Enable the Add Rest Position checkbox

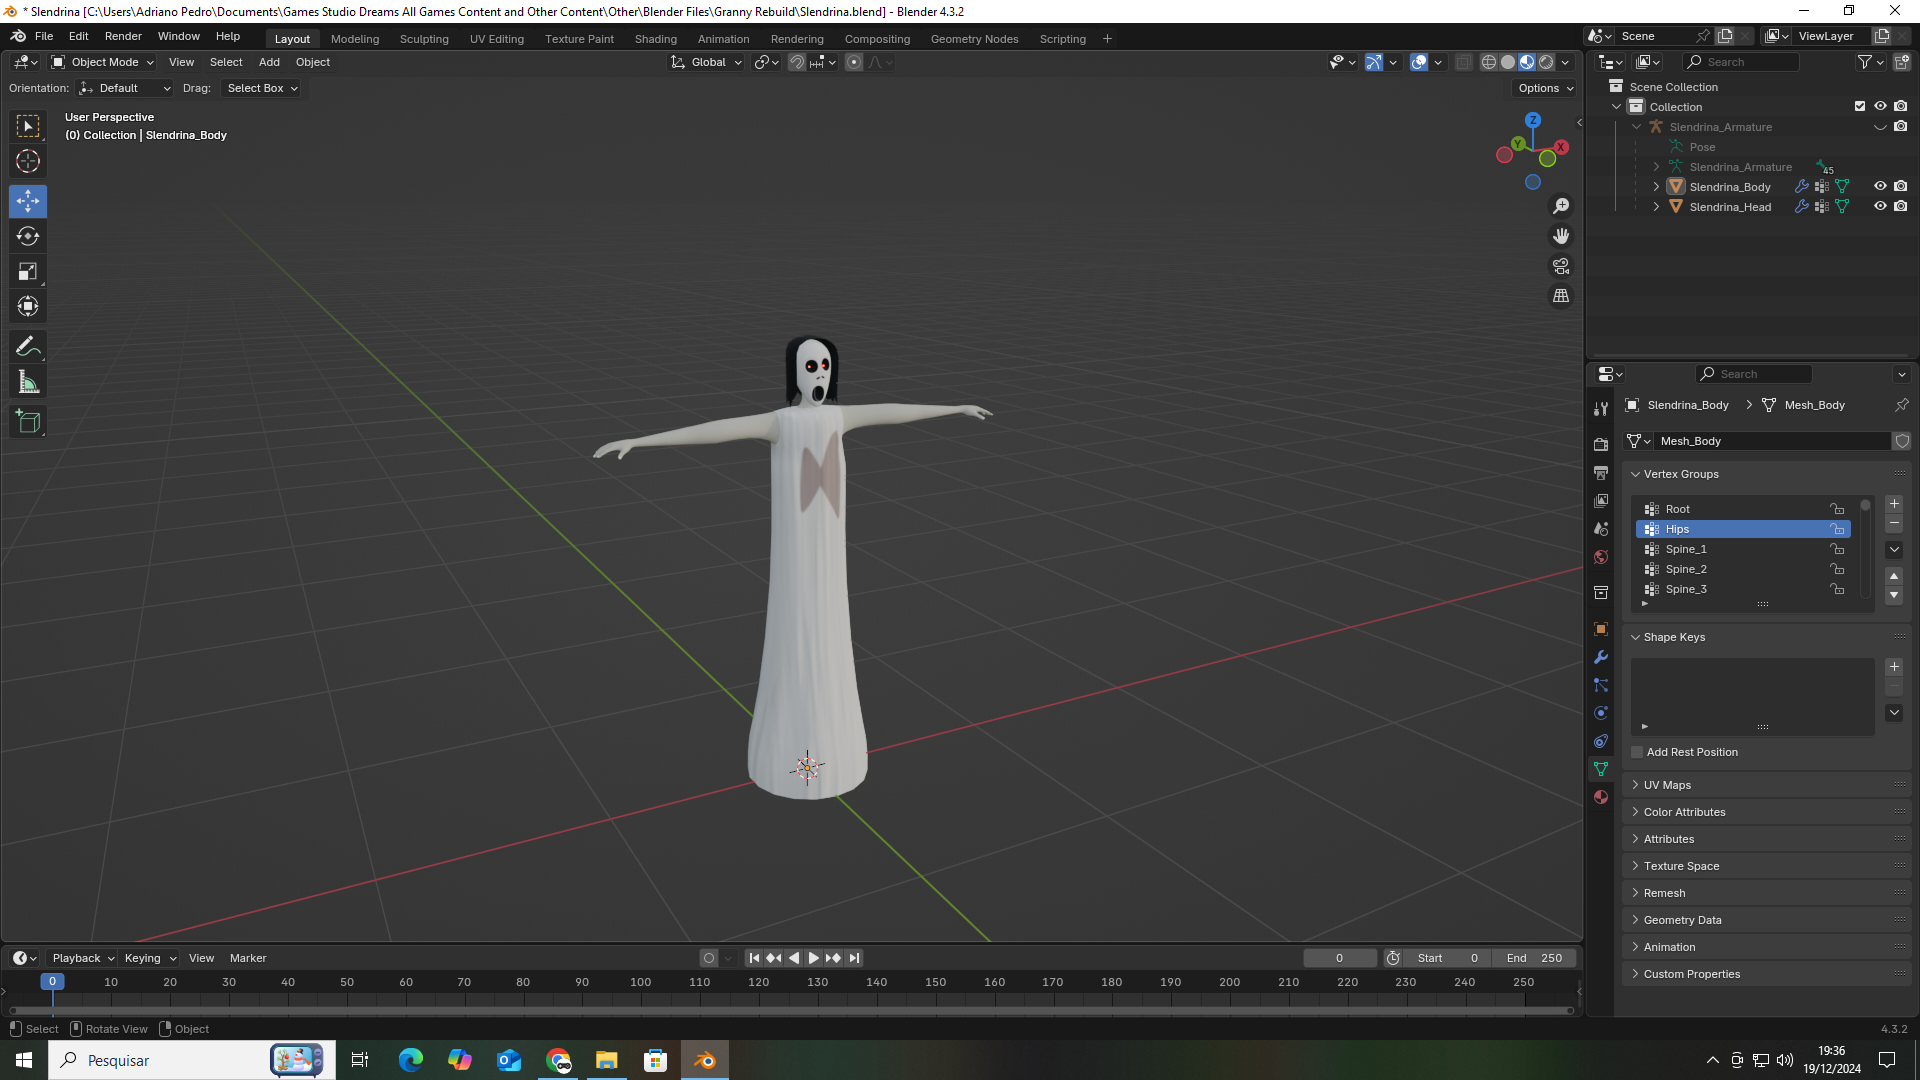point(1636,751)
